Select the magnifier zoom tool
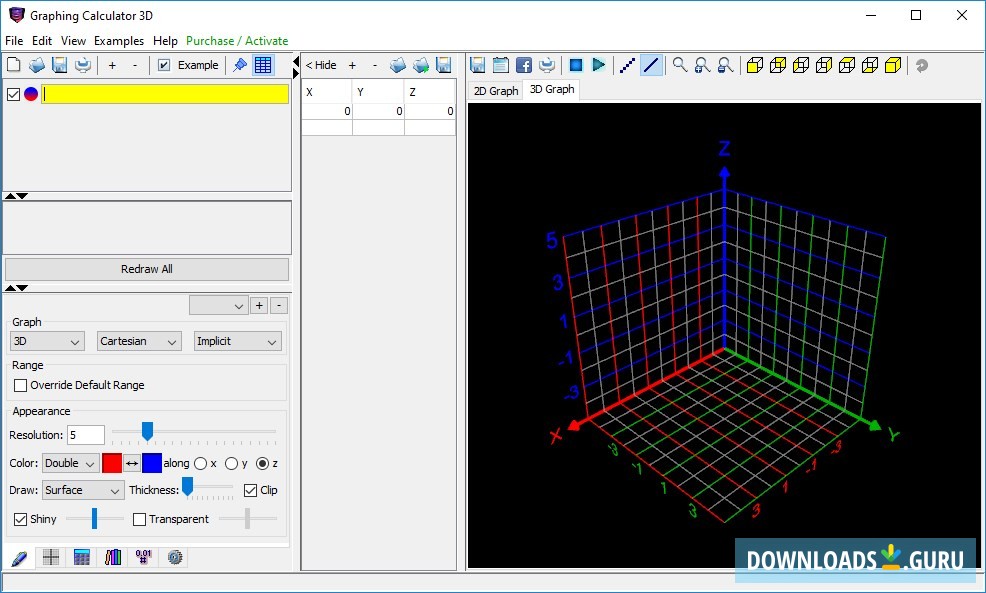 click(x=680, y=65)
